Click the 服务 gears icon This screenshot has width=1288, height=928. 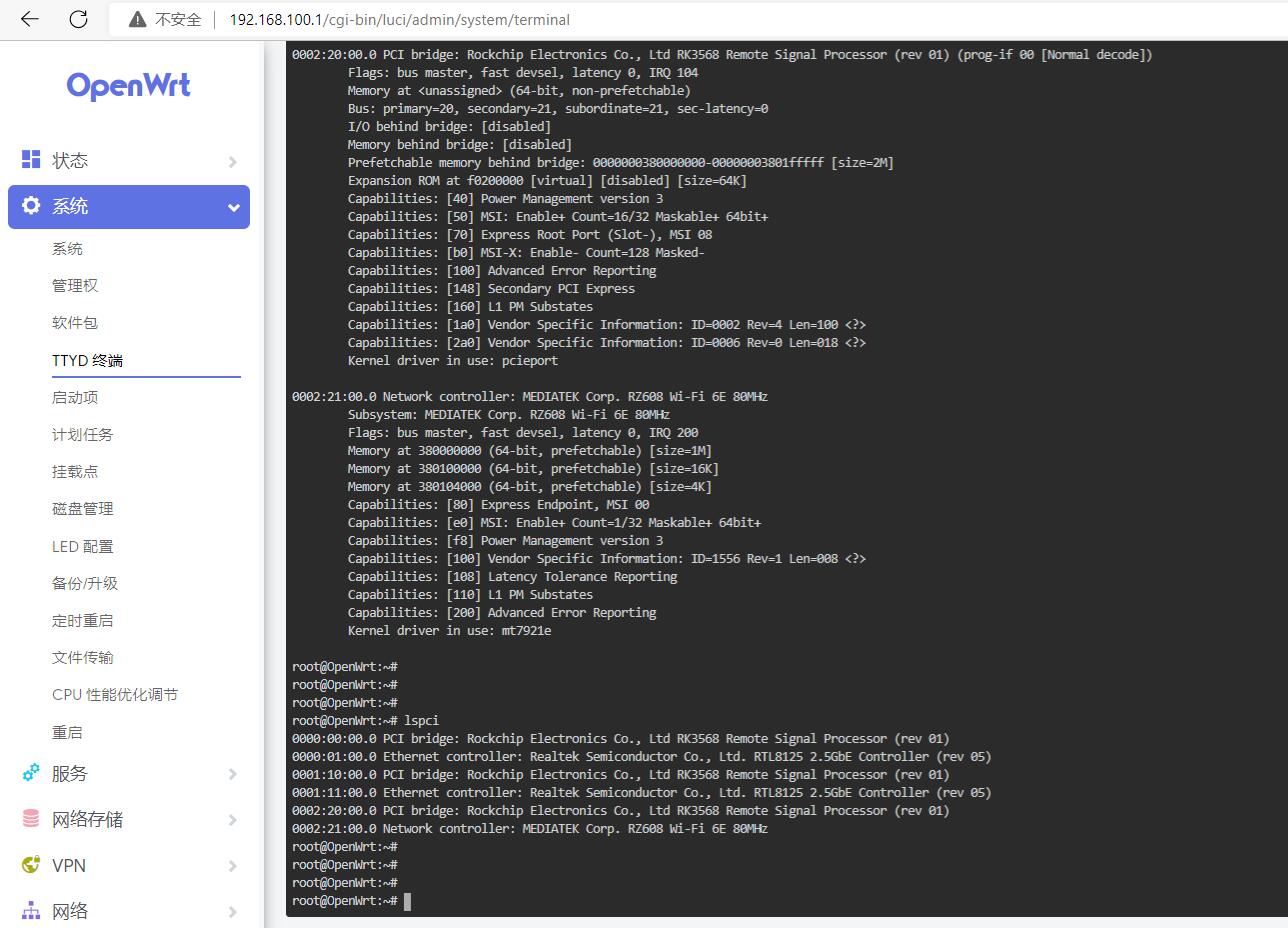click(x=31, y=773)
